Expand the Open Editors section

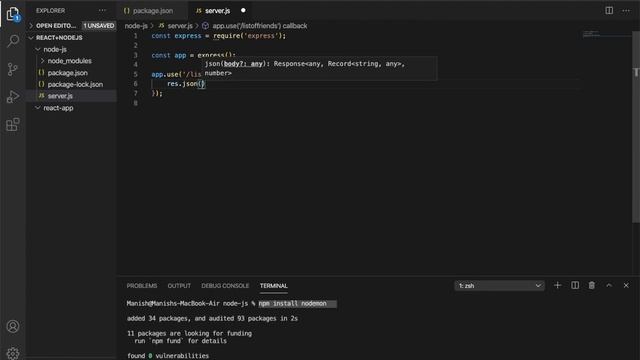(x=56, y=26)
